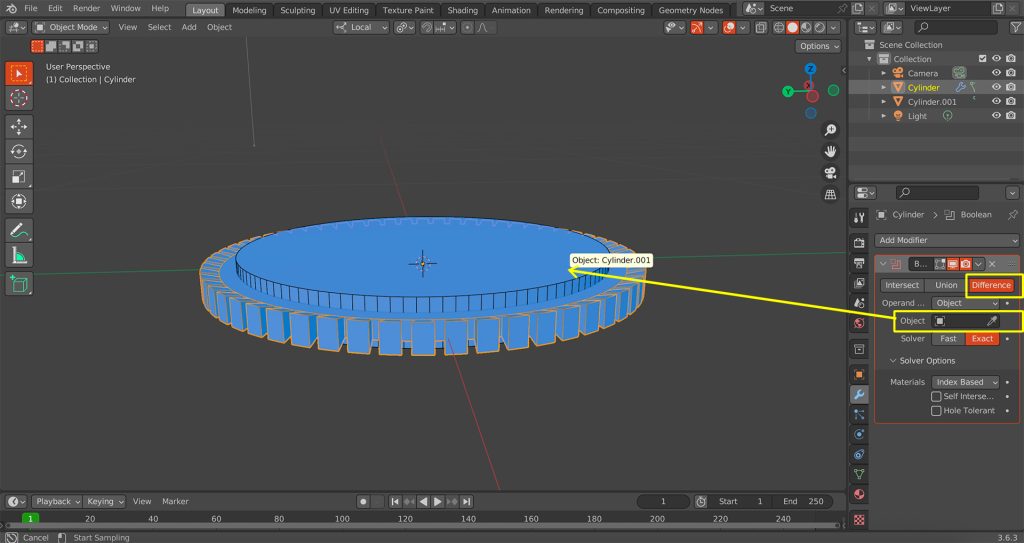Switch the solver to Fast
Image resolution: width=1024 pixels, height=543 pixels.
coord(948,338)
